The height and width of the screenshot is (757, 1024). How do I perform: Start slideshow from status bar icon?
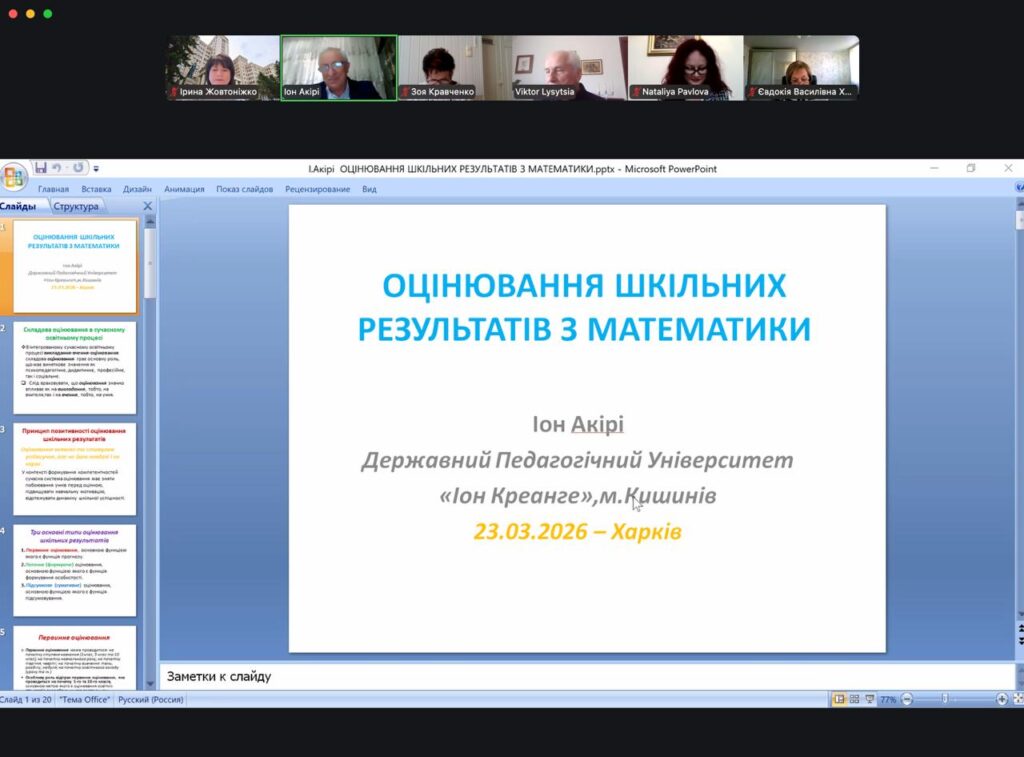867,700
